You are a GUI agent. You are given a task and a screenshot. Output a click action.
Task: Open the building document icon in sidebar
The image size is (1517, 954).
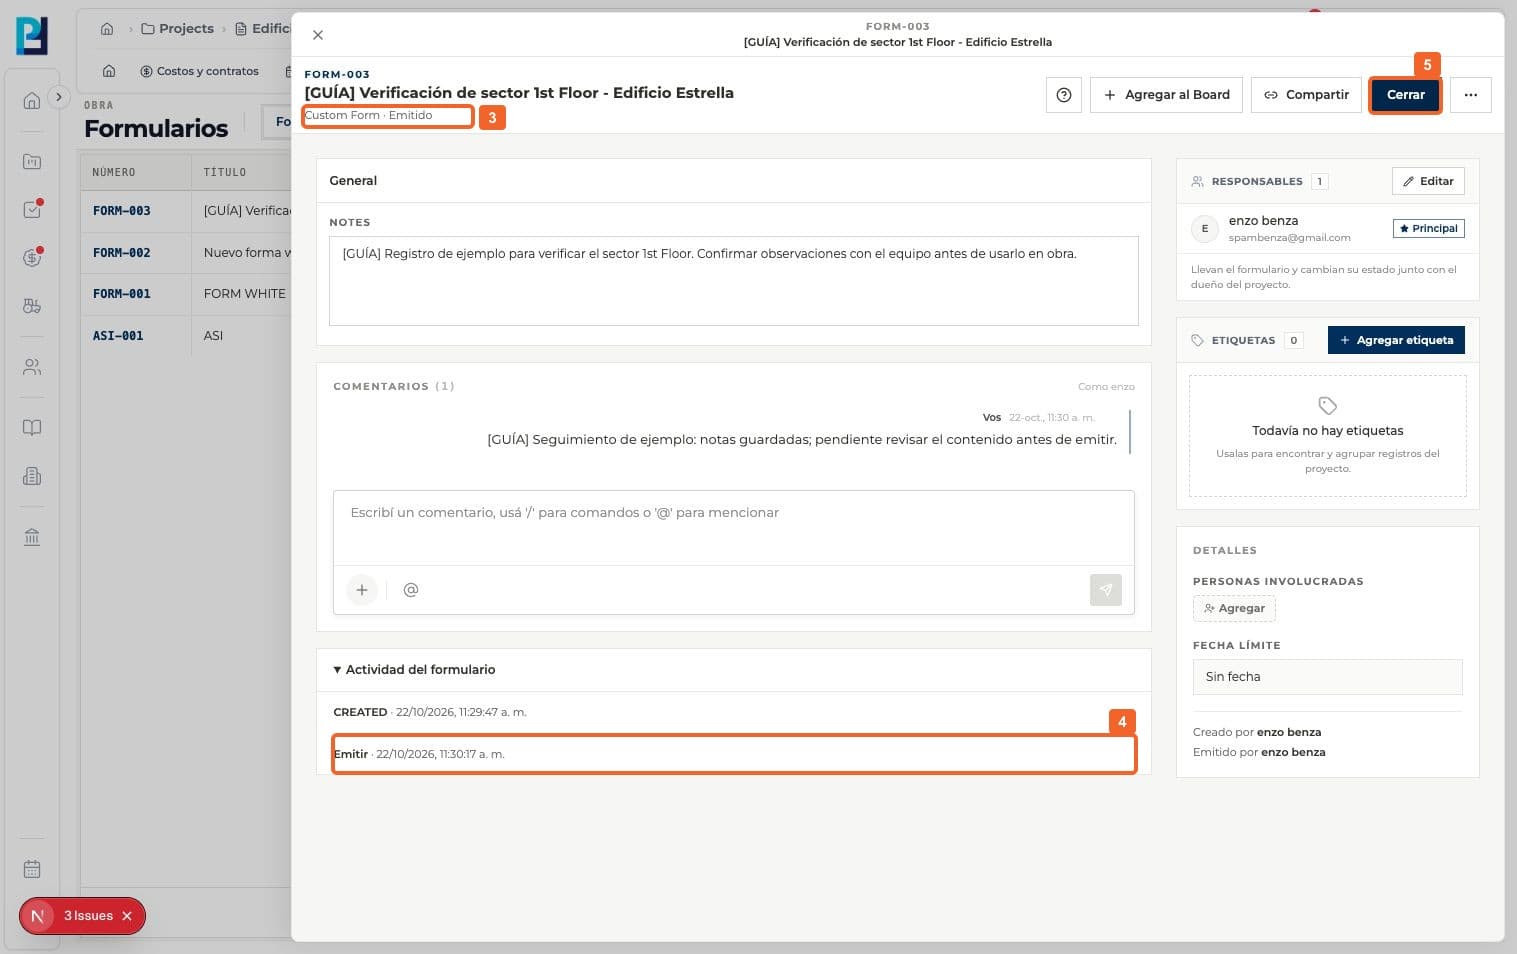(32, 476)
